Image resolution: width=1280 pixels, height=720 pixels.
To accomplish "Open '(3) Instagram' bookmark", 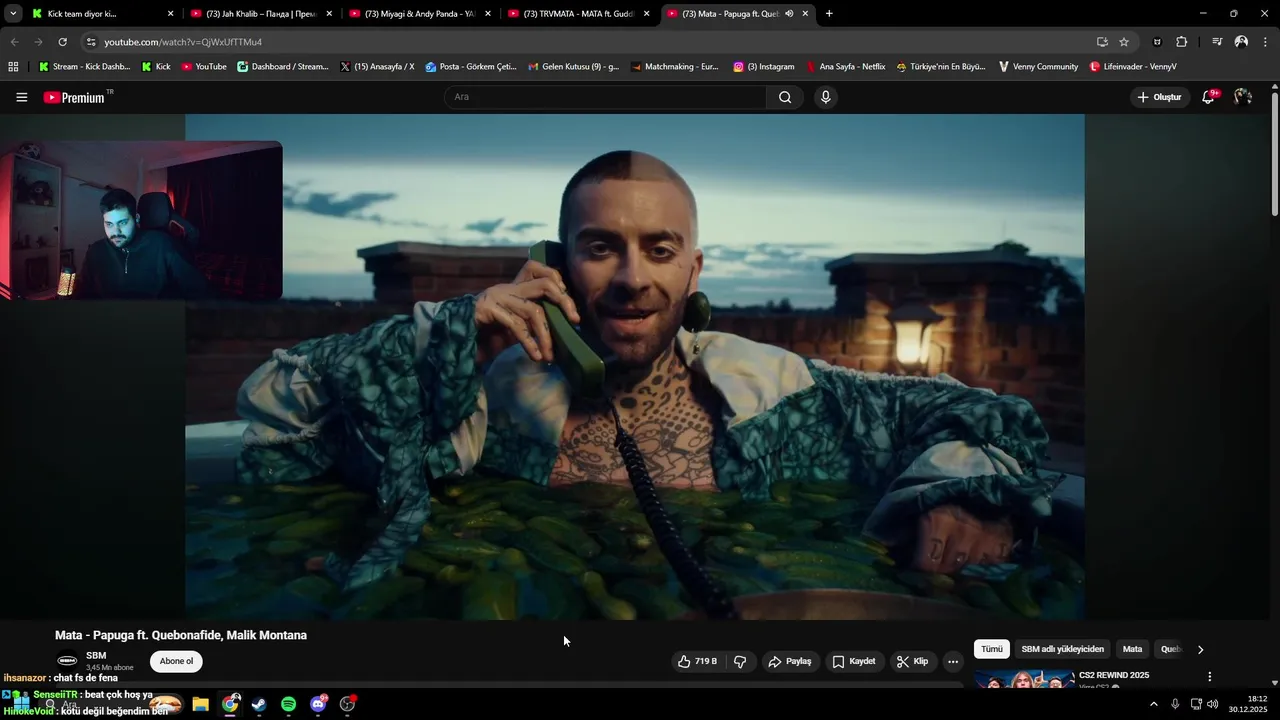I will point(764,67).
